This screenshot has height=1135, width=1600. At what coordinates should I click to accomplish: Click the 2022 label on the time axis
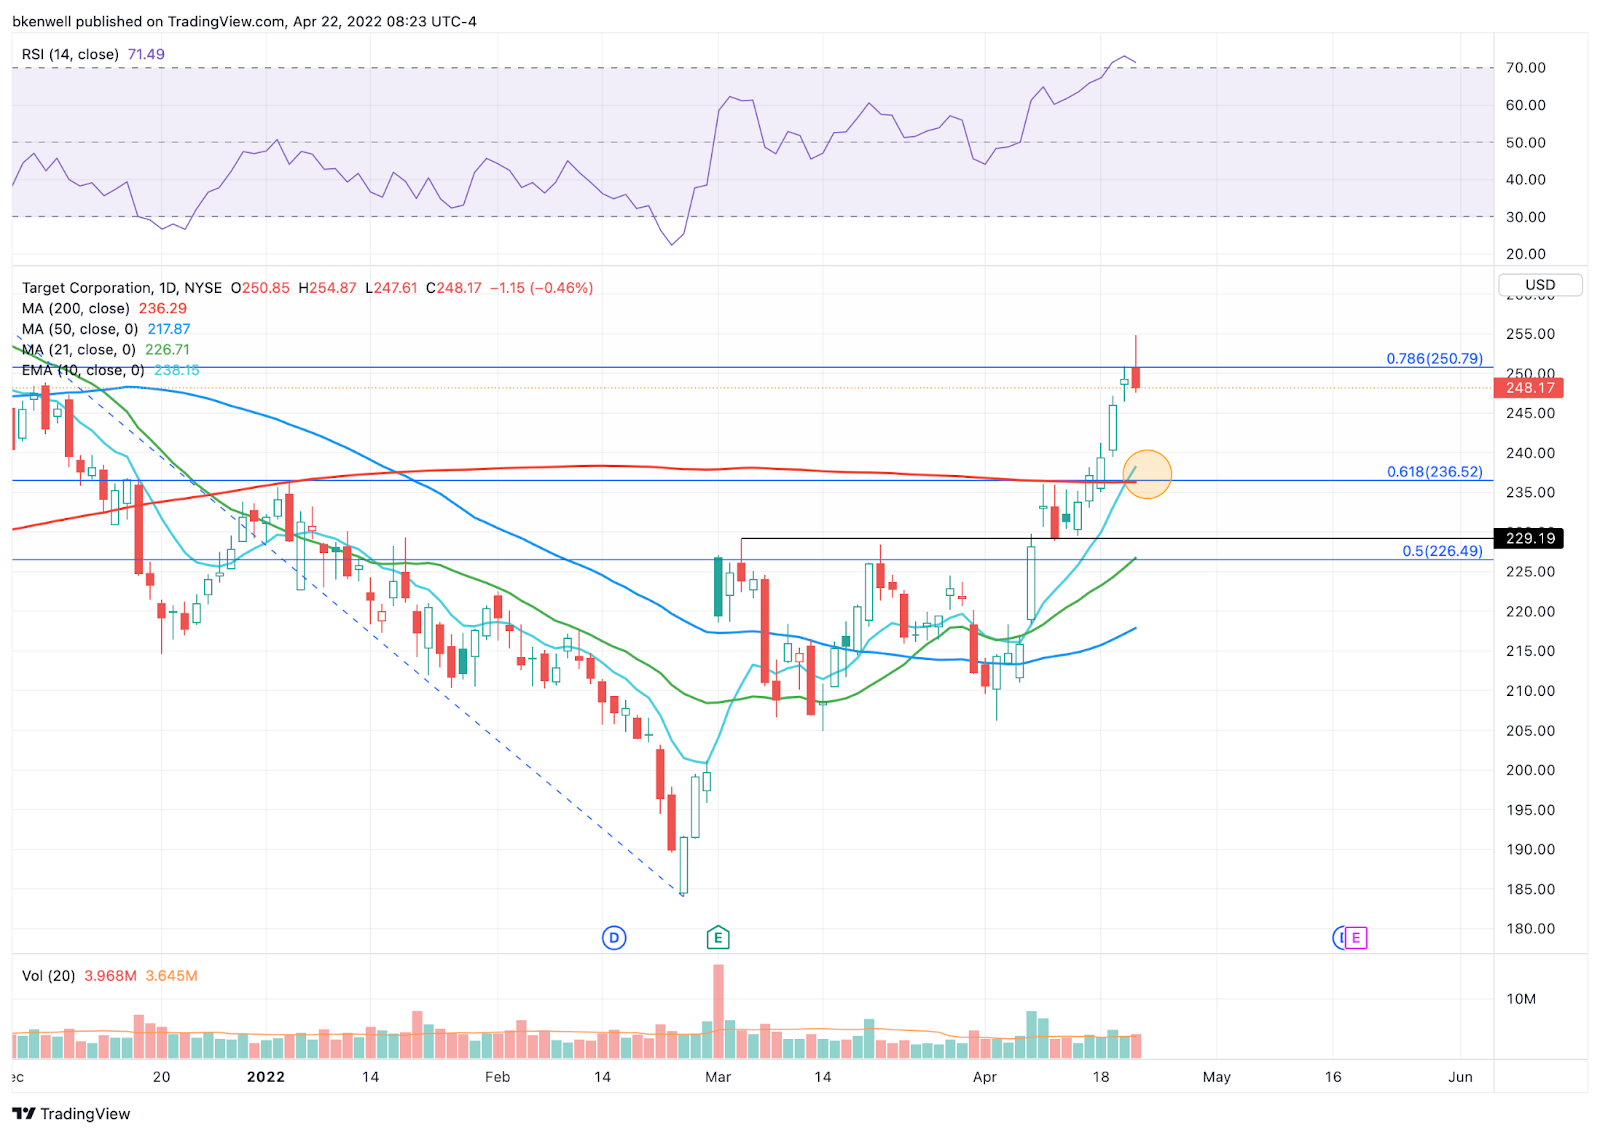pyautogui.click(x=266, y=1077)
